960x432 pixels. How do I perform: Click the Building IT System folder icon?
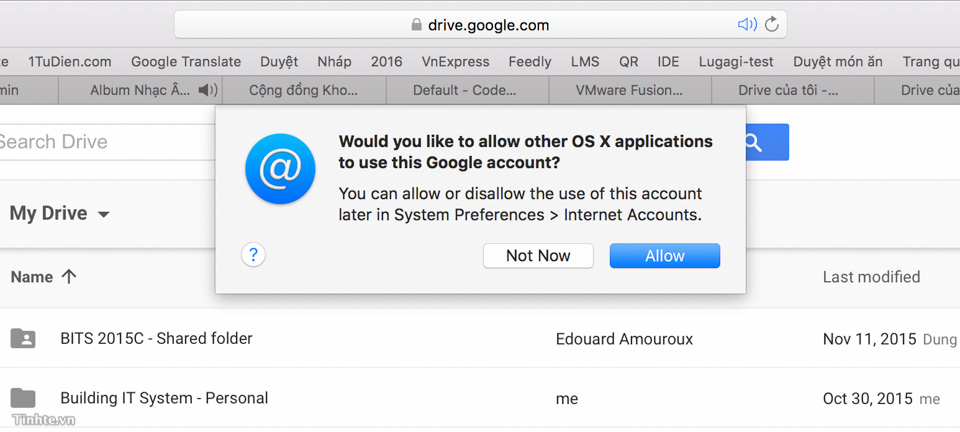[23, 398]
